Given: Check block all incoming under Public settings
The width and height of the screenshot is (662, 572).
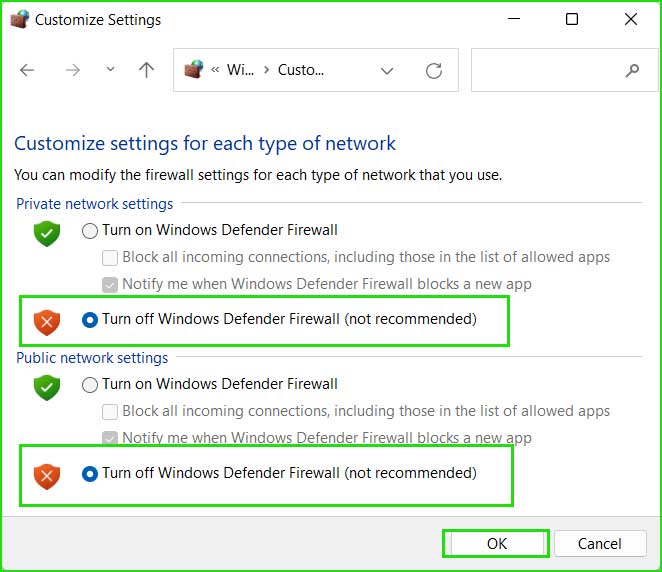Looking at the screenshot, I should (x=110, y=412).
